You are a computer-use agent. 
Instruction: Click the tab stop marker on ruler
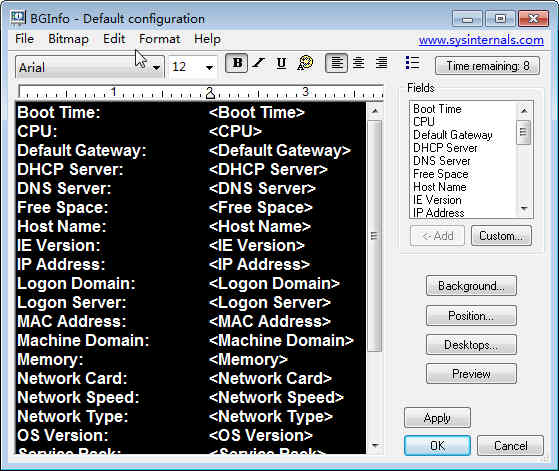[210, 93]
